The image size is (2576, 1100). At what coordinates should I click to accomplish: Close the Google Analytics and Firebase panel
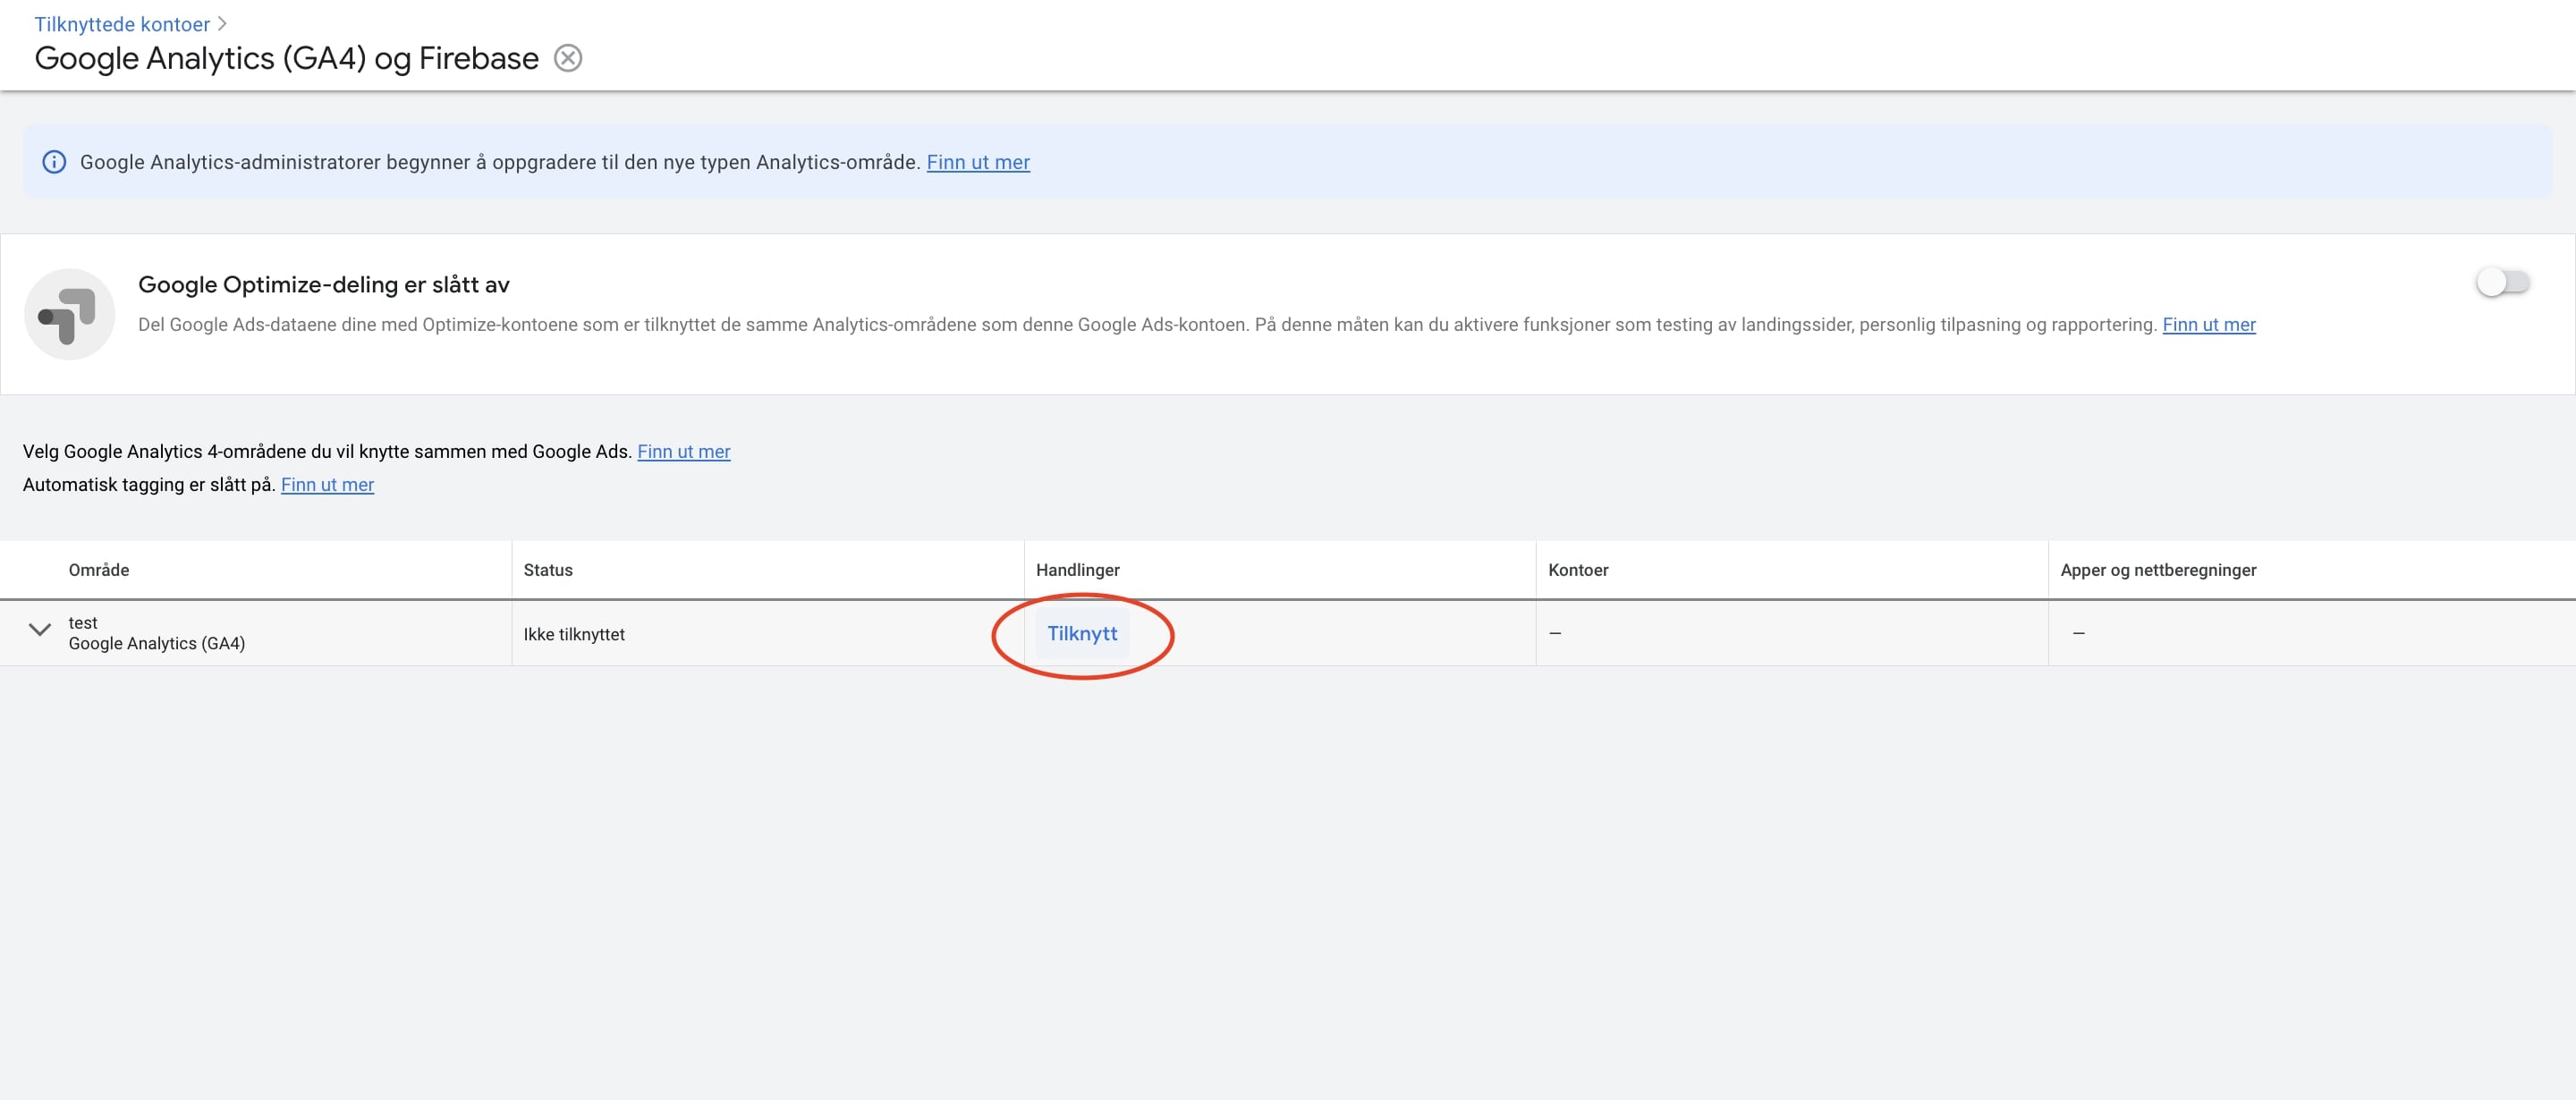568,58
